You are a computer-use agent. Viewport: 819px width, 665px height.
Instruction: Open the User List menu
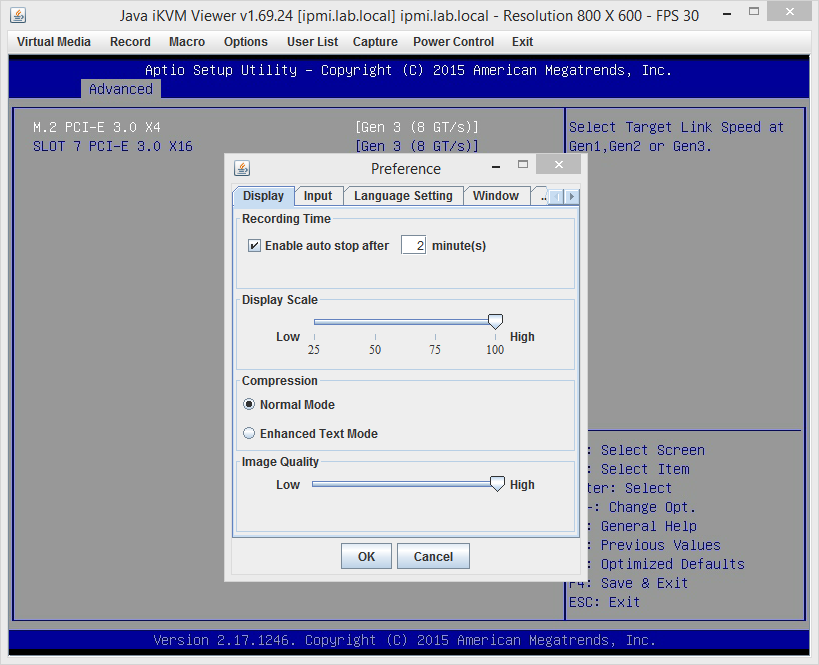click(x=312, y=42)
